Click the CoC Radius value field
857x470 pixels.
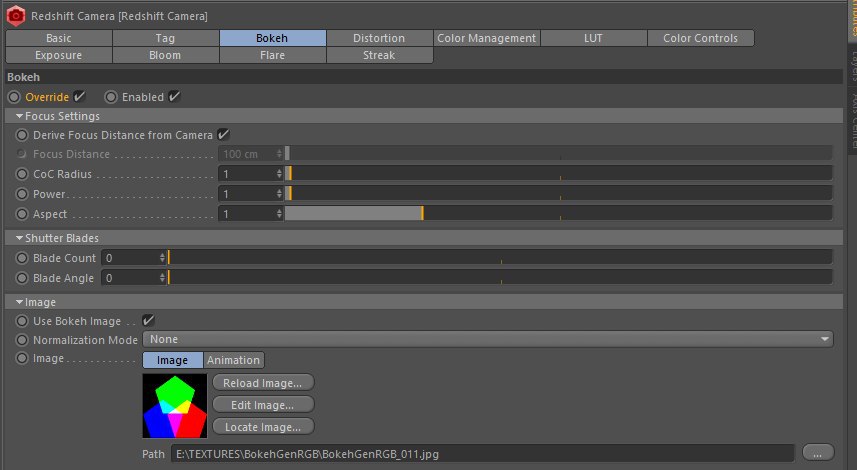(247, 174)
